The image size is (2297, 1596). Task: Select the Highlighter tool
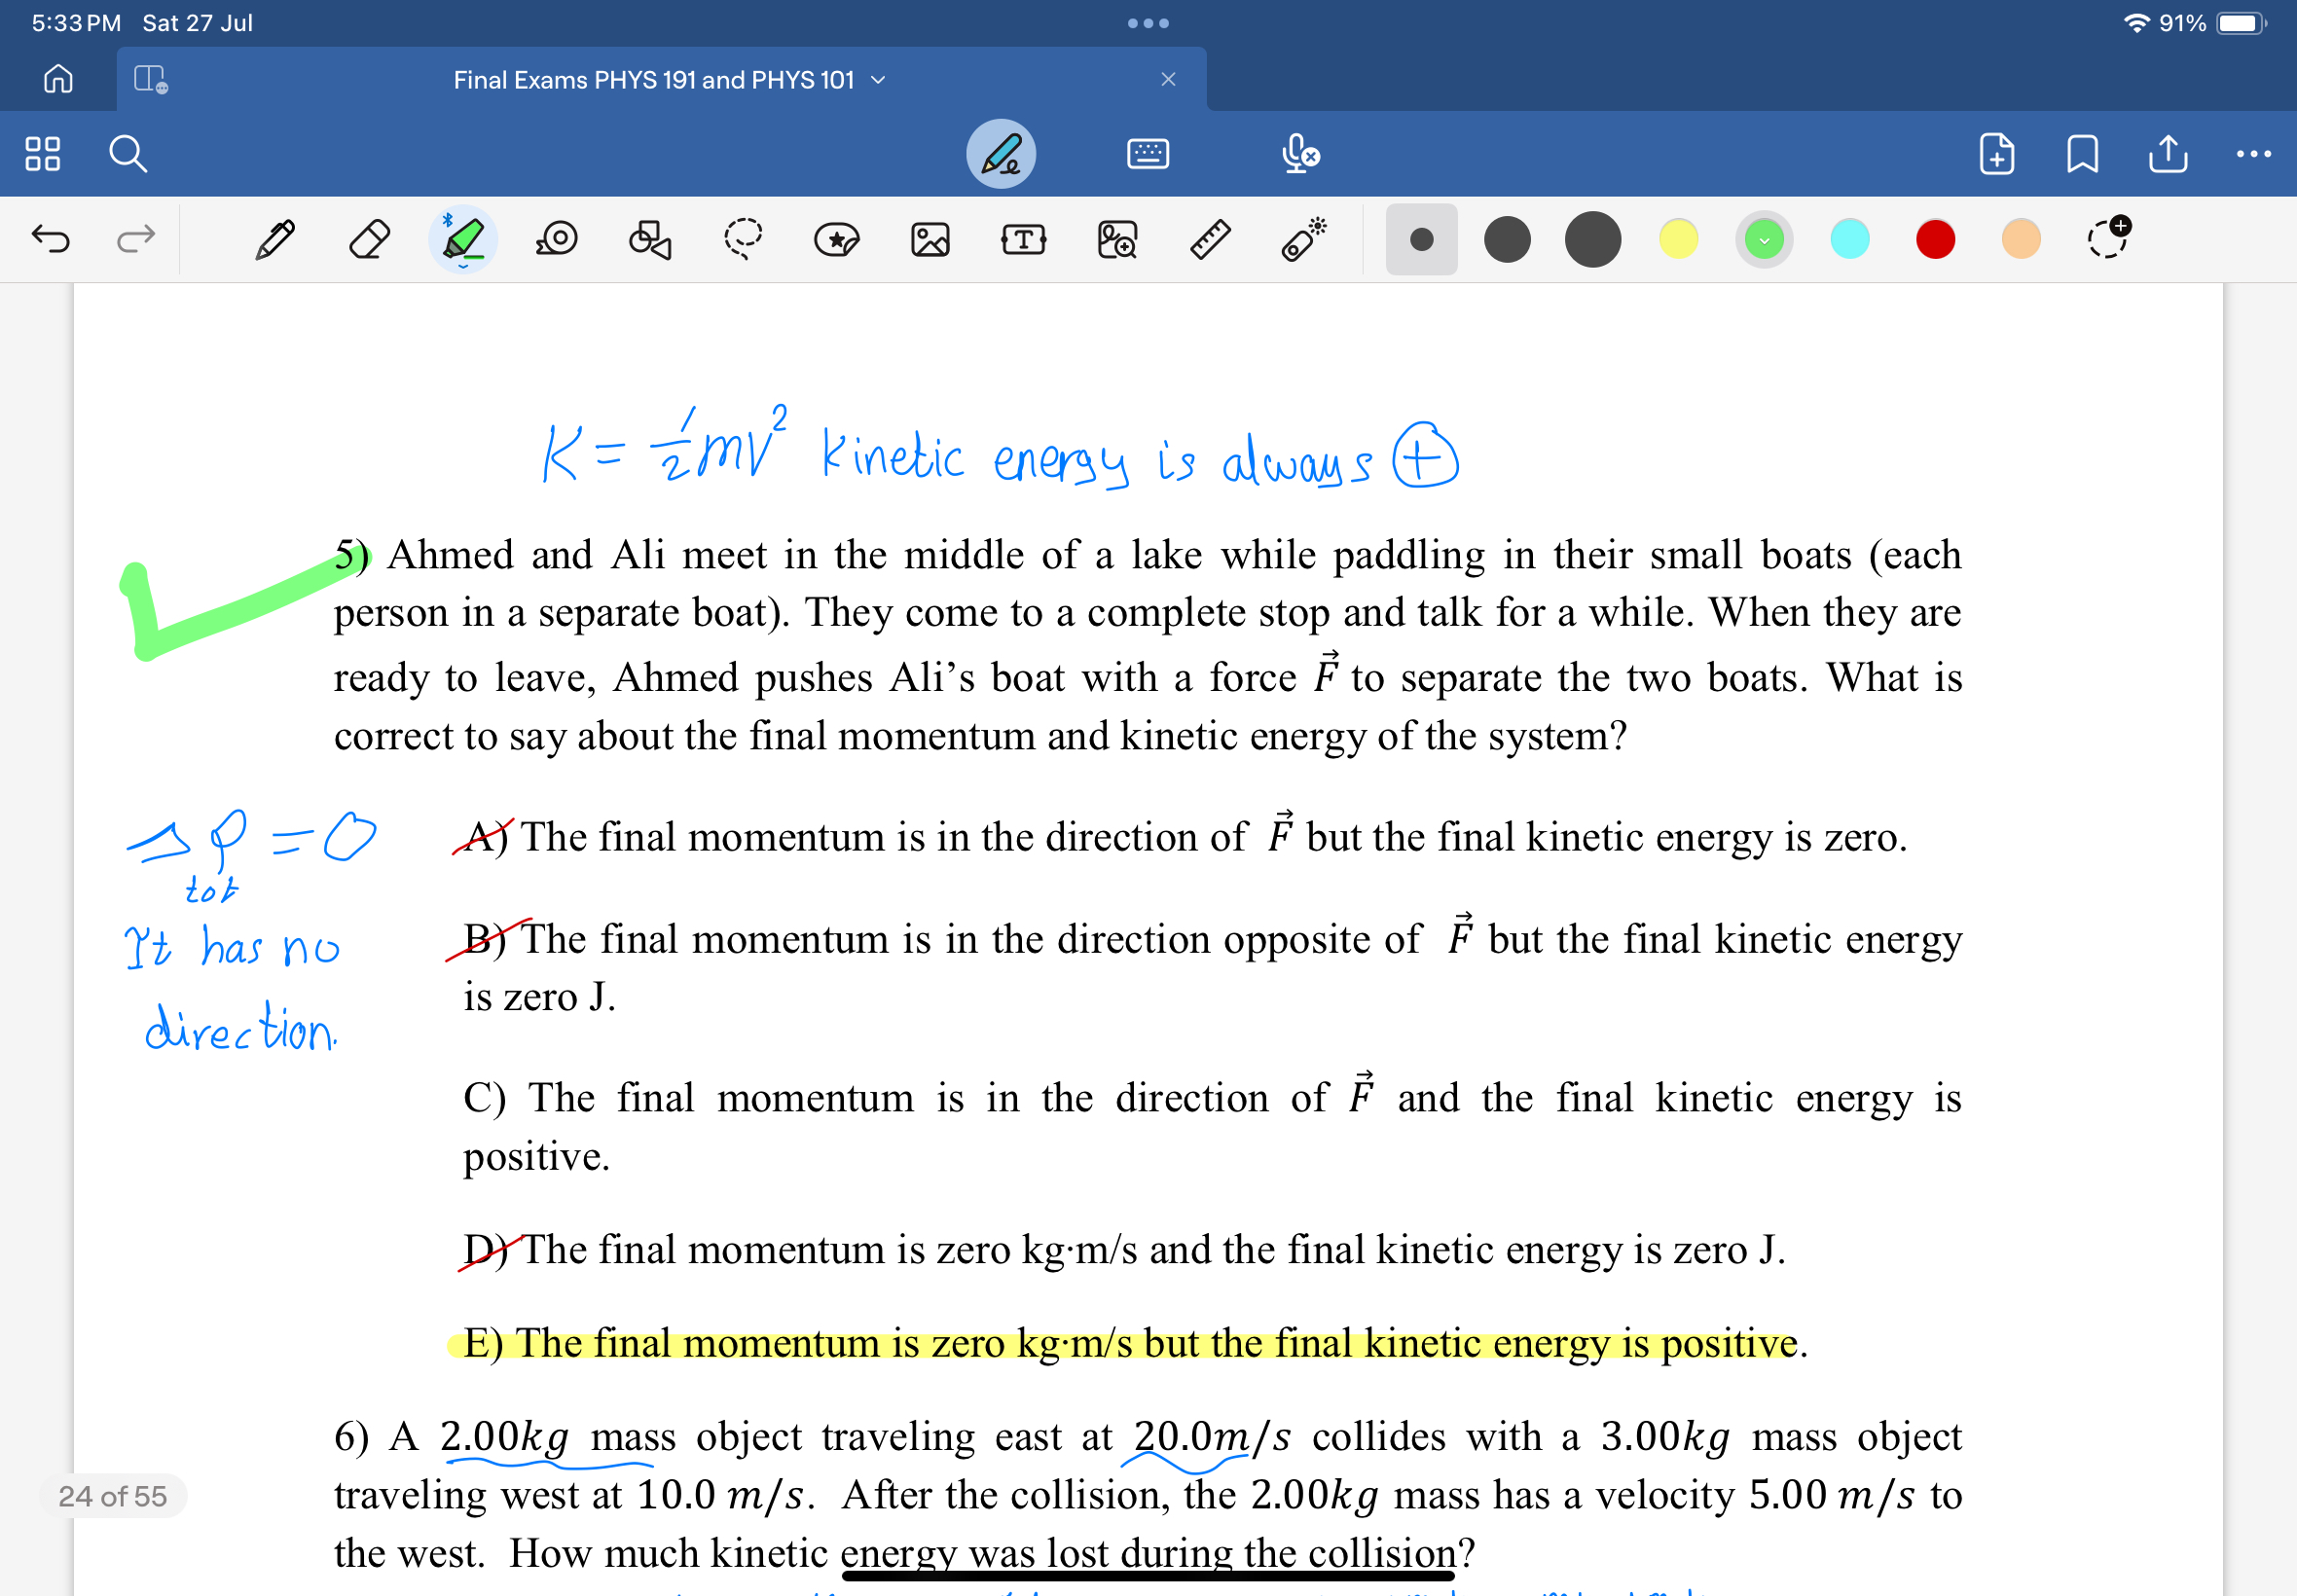pos(463,238)
